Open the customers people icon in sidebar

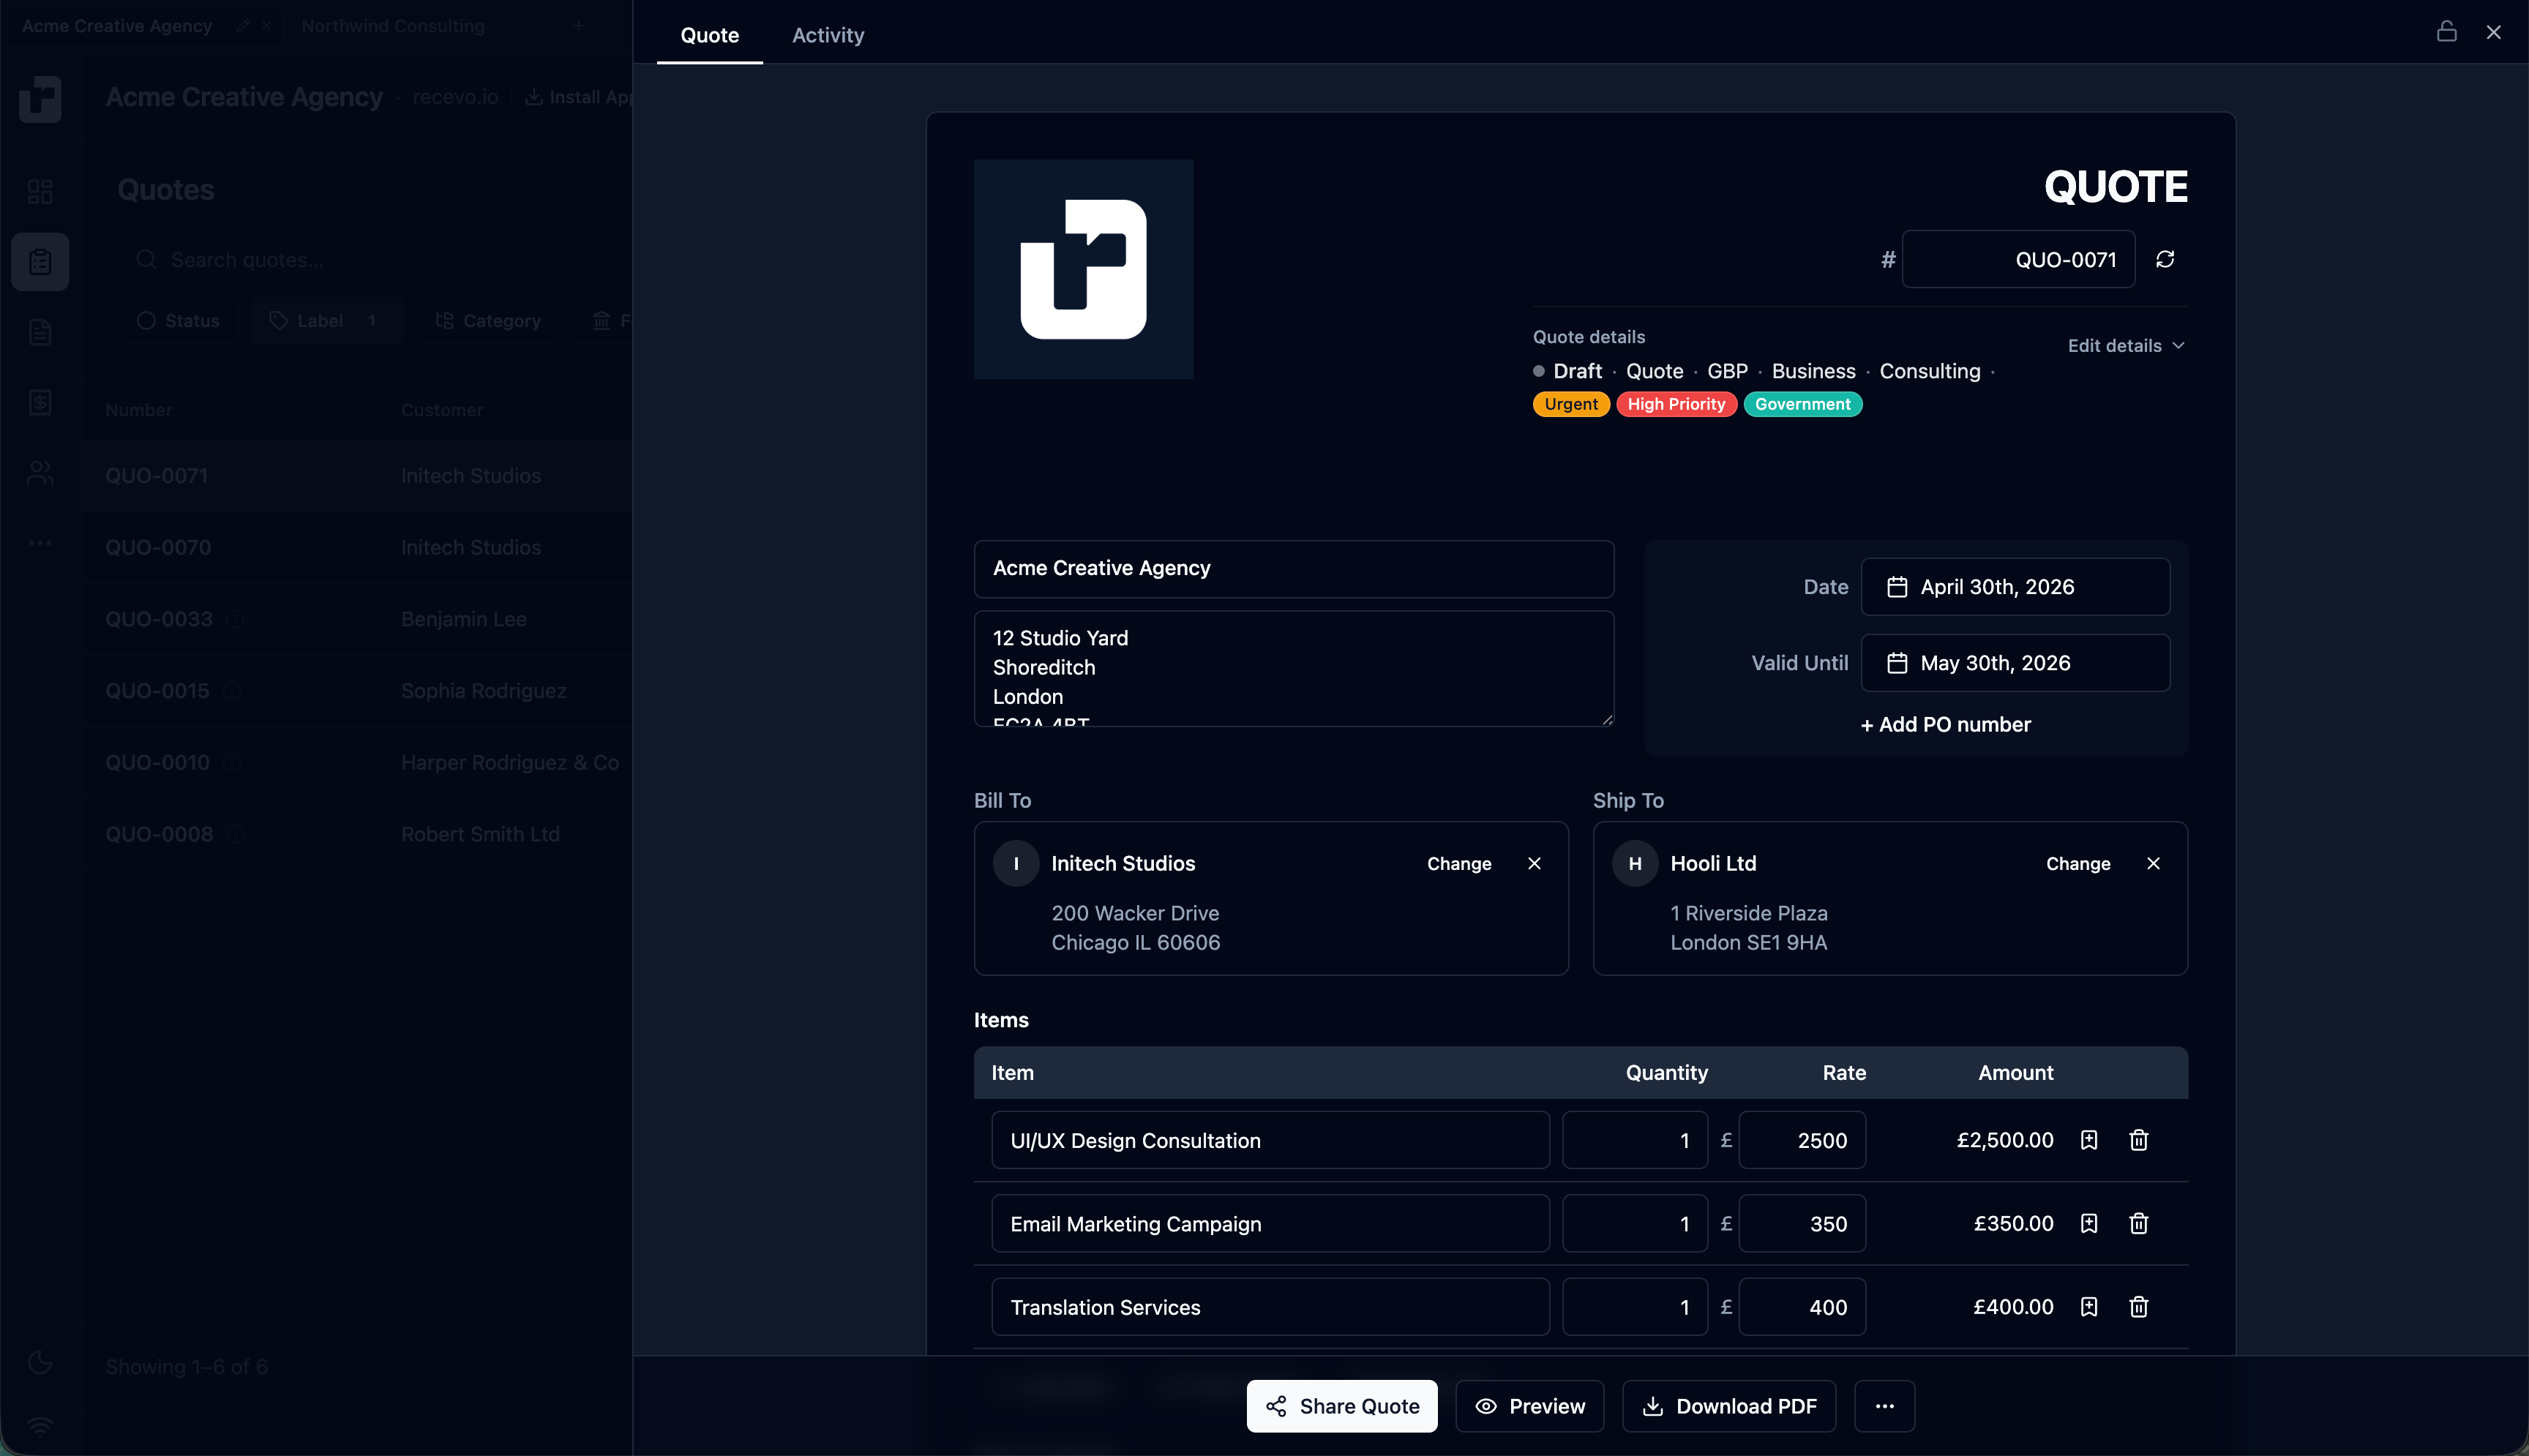[x=40, y=472]
